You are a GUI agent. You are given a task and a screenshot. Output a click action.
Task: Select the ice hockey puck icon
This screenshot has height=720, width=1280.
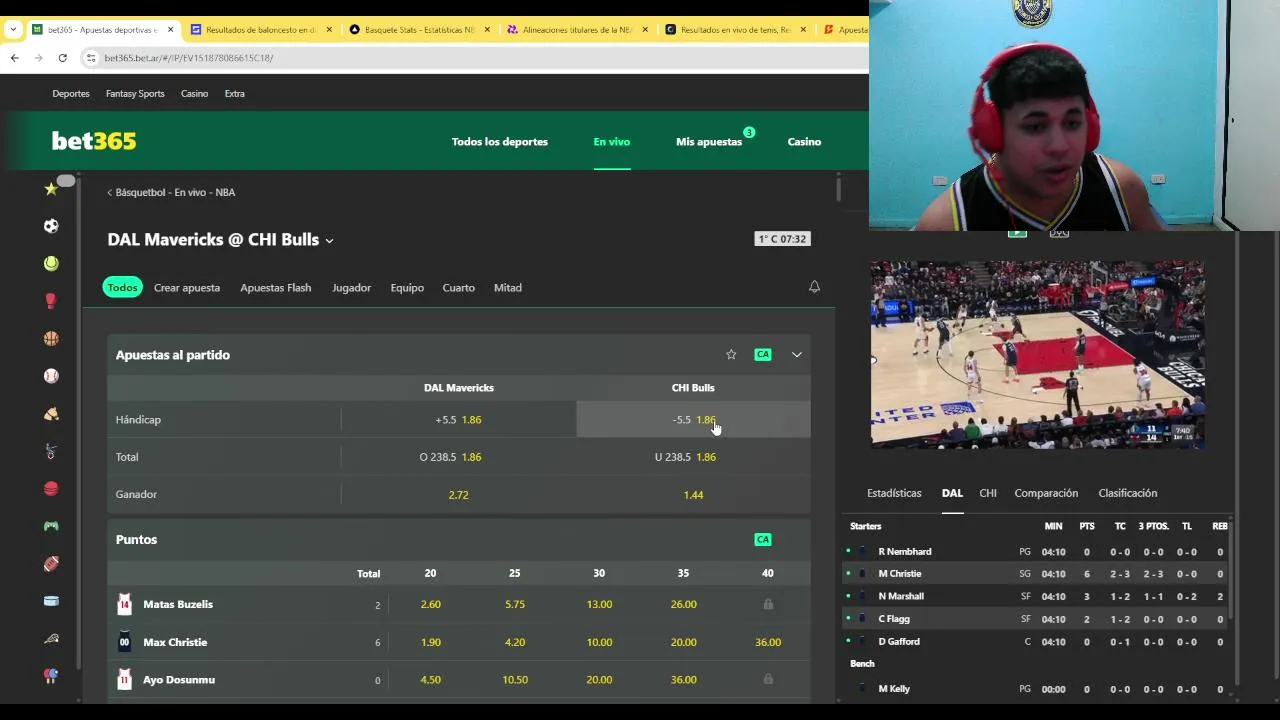pyautogui.click(x=51, y=601)
